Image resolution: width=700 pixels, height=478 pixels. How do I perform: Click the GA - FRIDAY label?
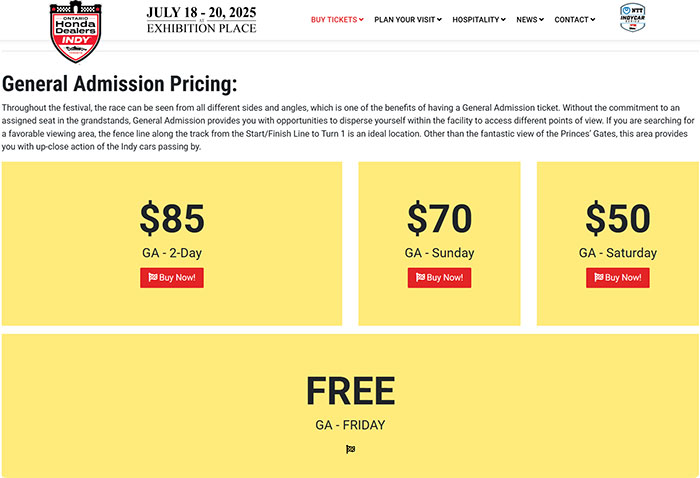tap(350, 425)
